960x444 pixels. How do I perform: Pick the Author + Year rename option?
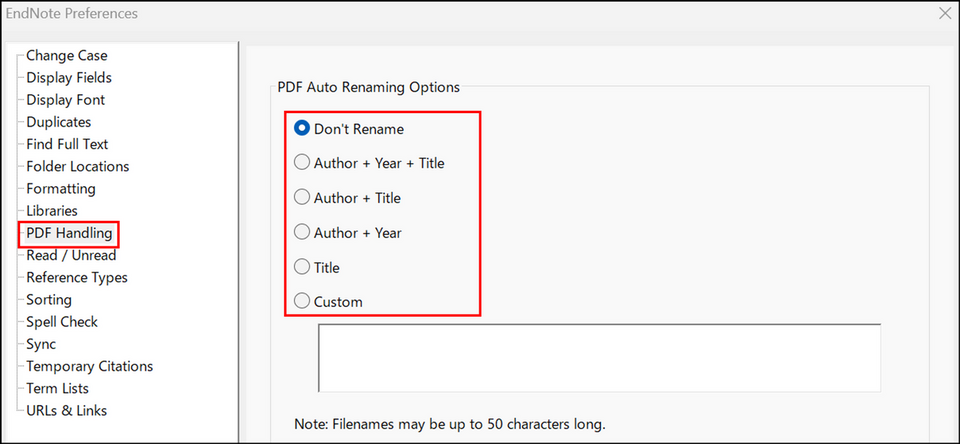[302, 233]
